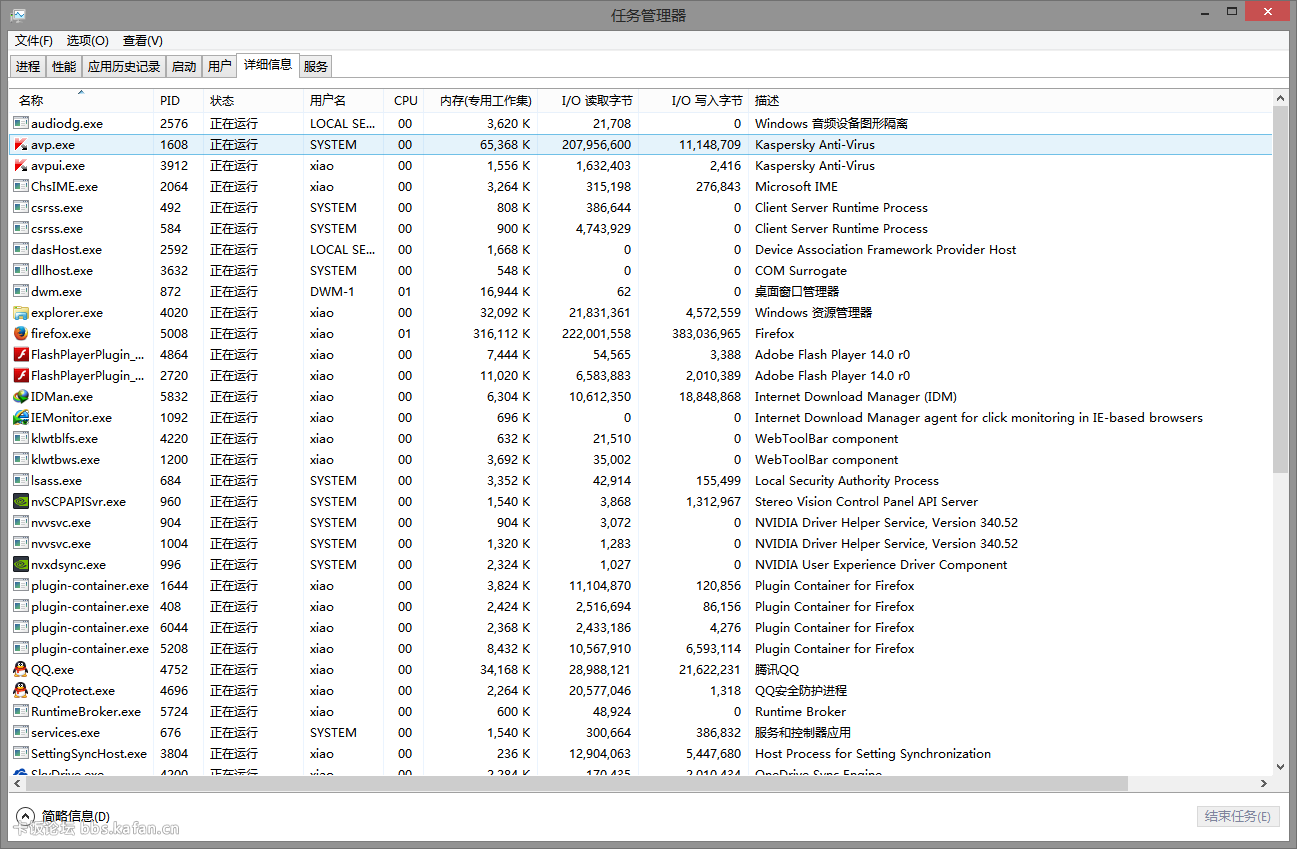Sort by the 描述 column header
Viewport: 1297px width, 849px height.
[1010, 100]
